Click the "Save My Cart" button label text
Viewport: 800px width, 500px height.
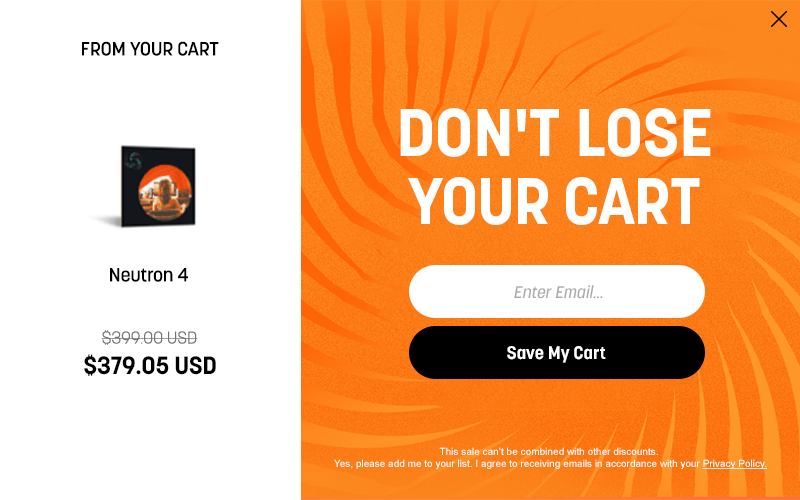click(556, 353)
